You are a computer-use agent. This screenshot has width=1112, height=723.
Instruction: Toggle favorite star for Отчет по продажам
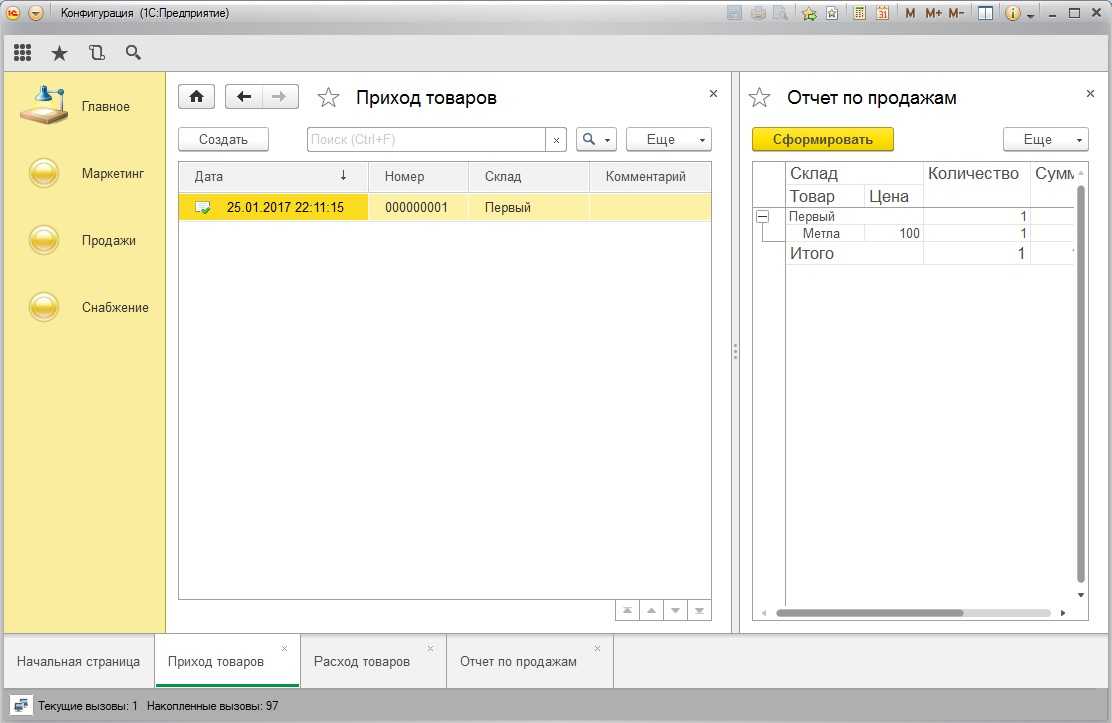[x=760, y=97]
